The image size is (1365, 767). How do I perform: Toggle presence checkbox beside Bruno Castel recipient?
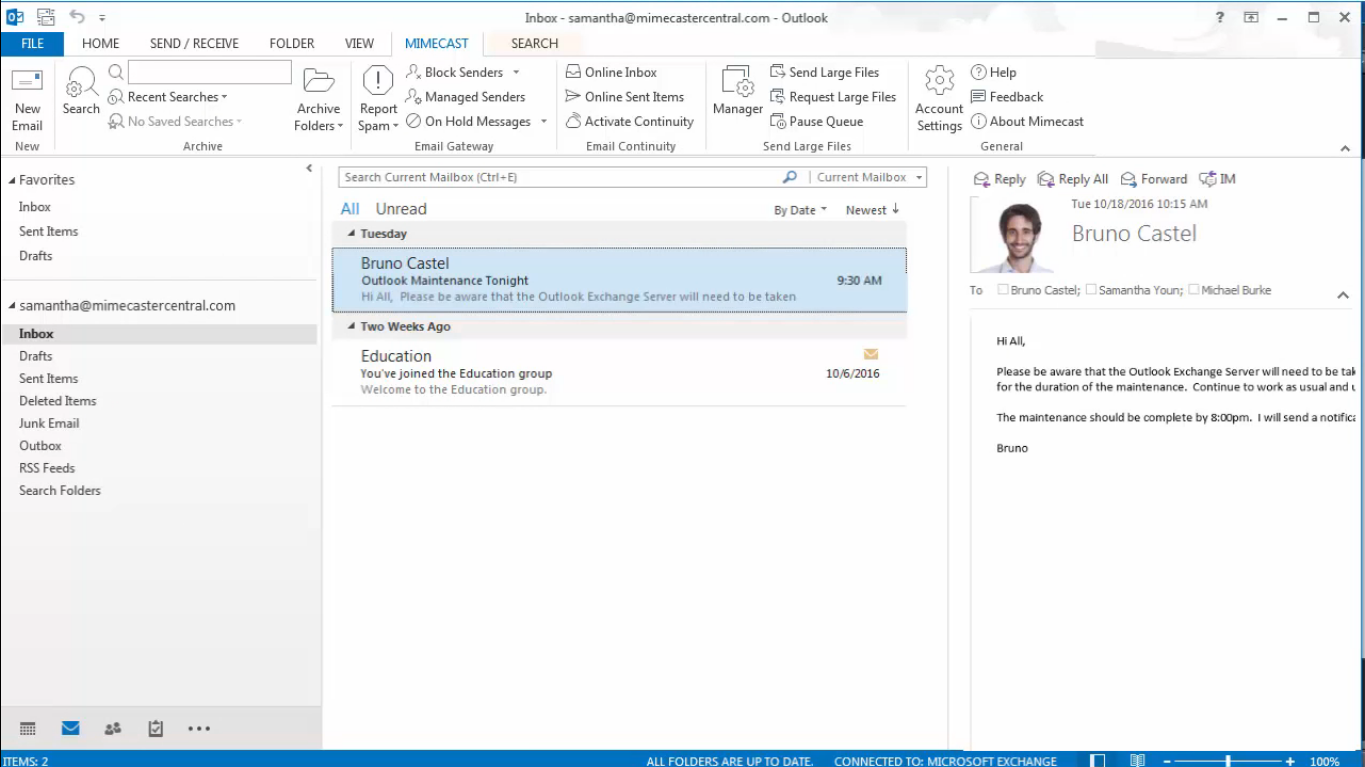(x=1003, y=290)
